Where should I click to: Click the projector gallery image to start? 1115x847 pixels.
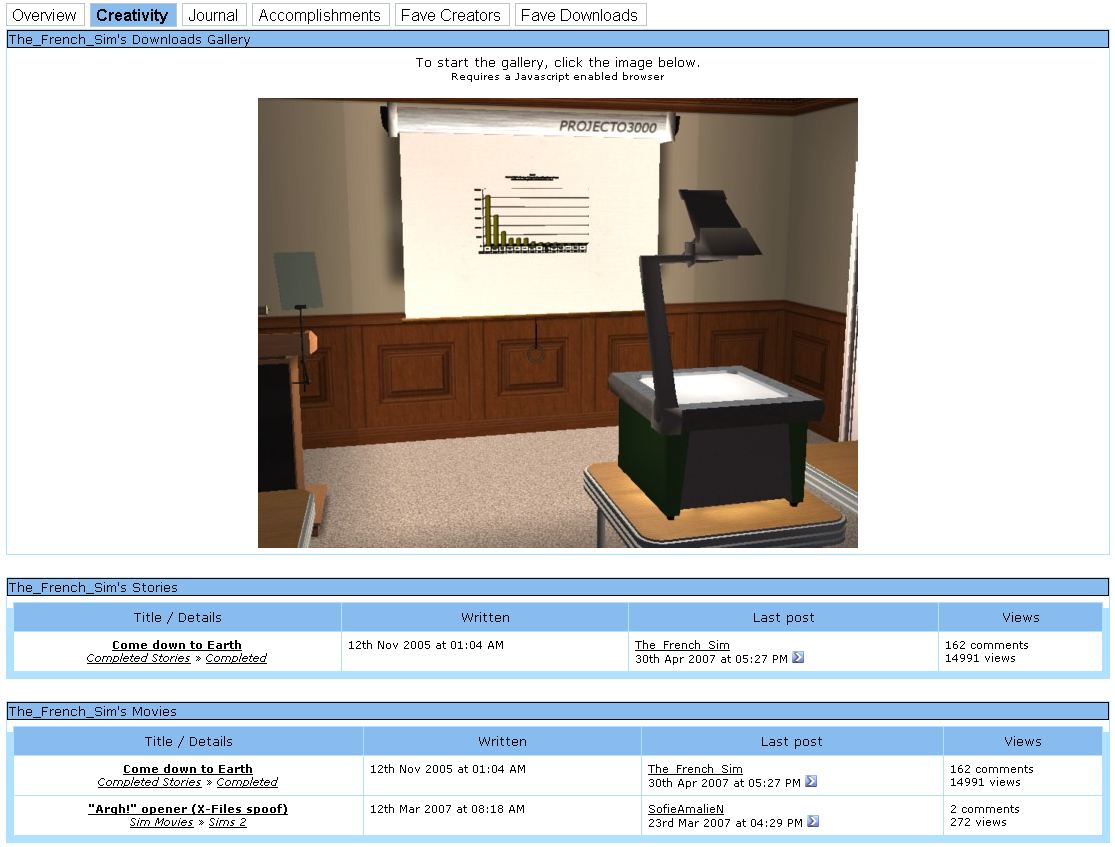tap(557, 322)
